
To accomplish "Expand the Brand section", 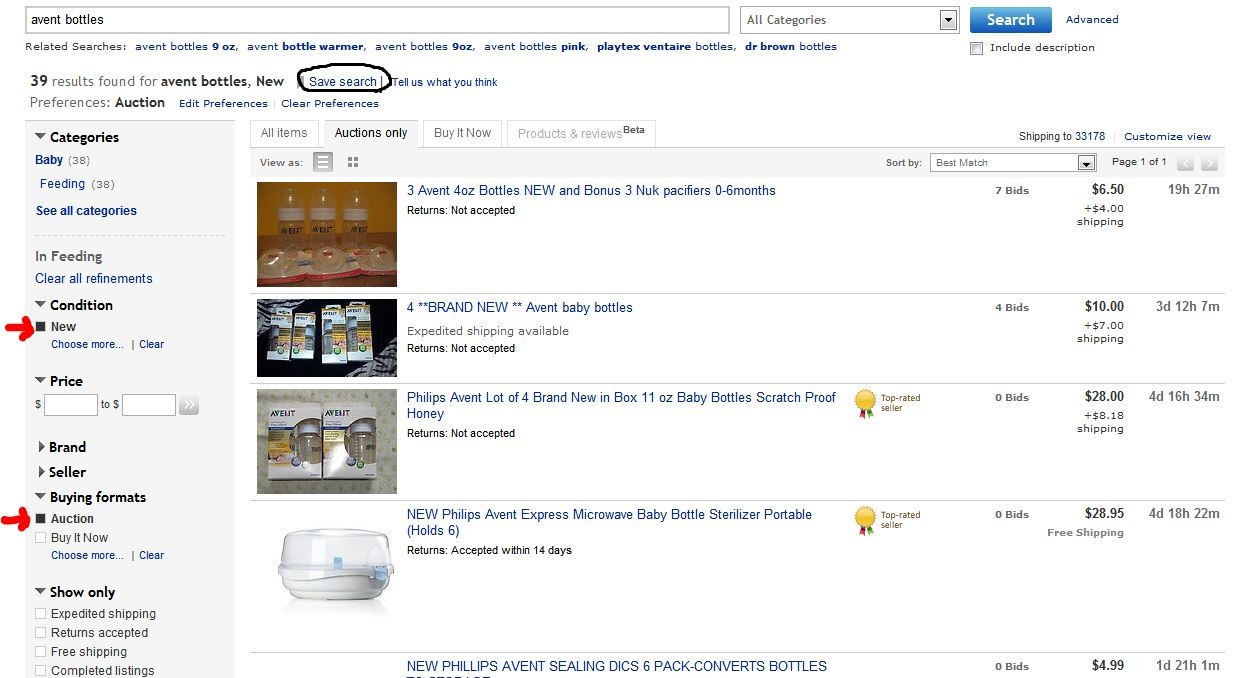I will 41,447.
